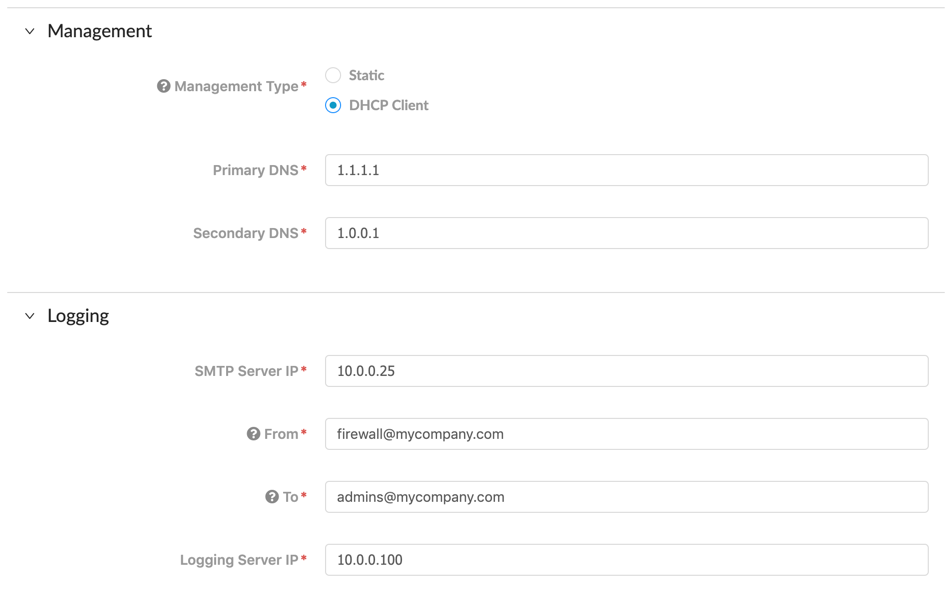Open the To field help tooltip
Screen dimensions: 948x589
[x=270, y=497]
